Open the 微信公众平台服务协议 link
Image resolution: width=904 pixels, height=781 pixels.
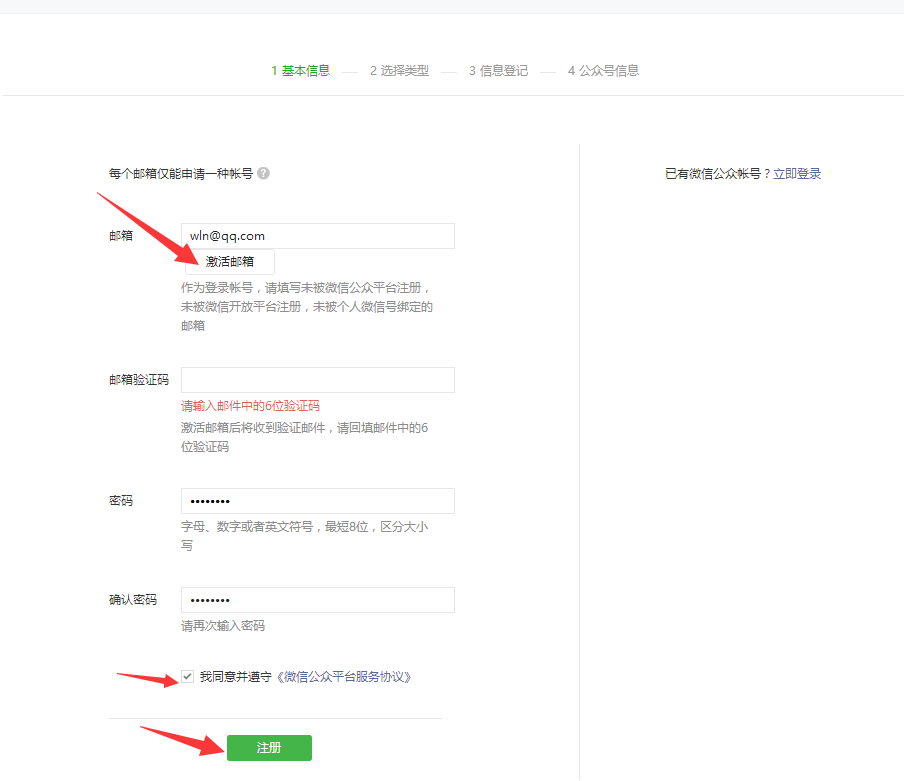(x=344, y=677)
